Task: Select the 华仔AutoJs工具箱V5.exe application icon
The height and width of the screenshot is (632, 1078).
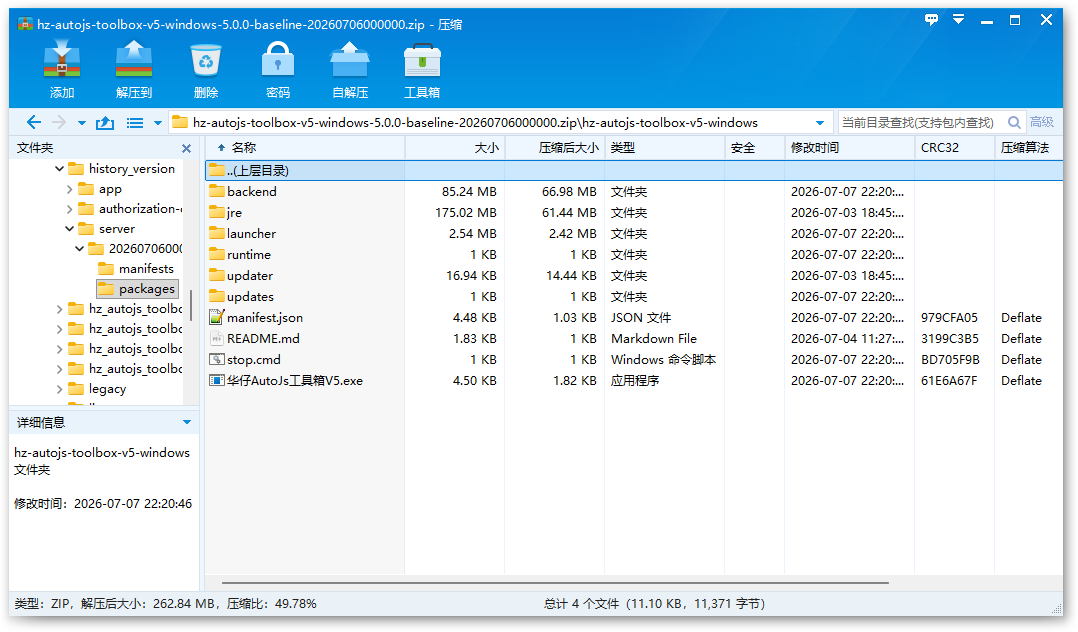Action: point(217,380)
